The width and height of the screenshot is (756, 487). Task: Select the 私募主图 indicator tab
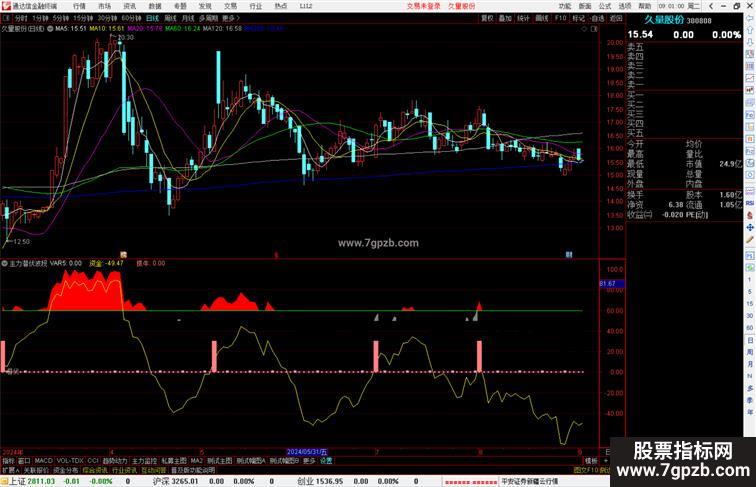coord(174,461)
